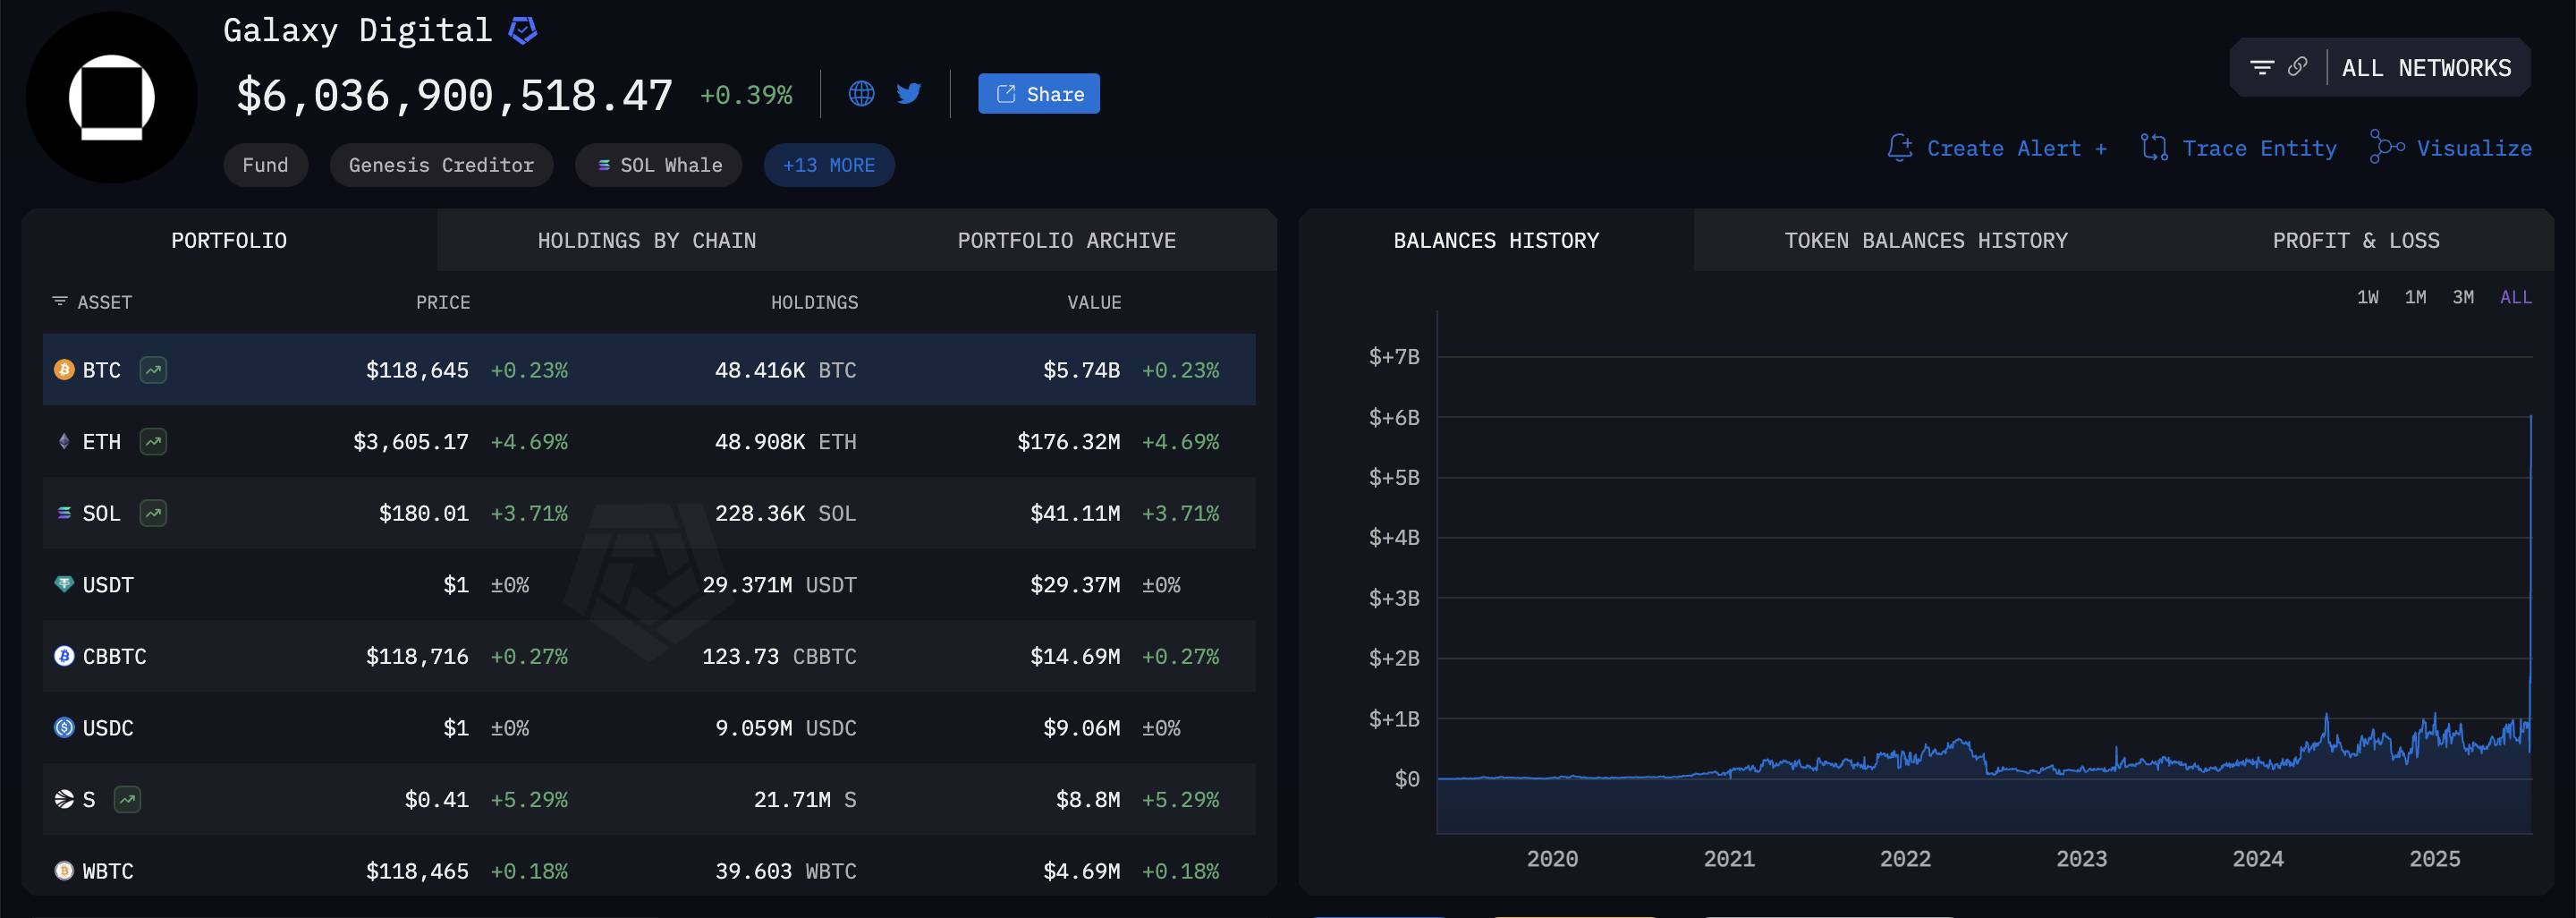
Task: Sort by the PRICE column header
Action: coord(443,302)
